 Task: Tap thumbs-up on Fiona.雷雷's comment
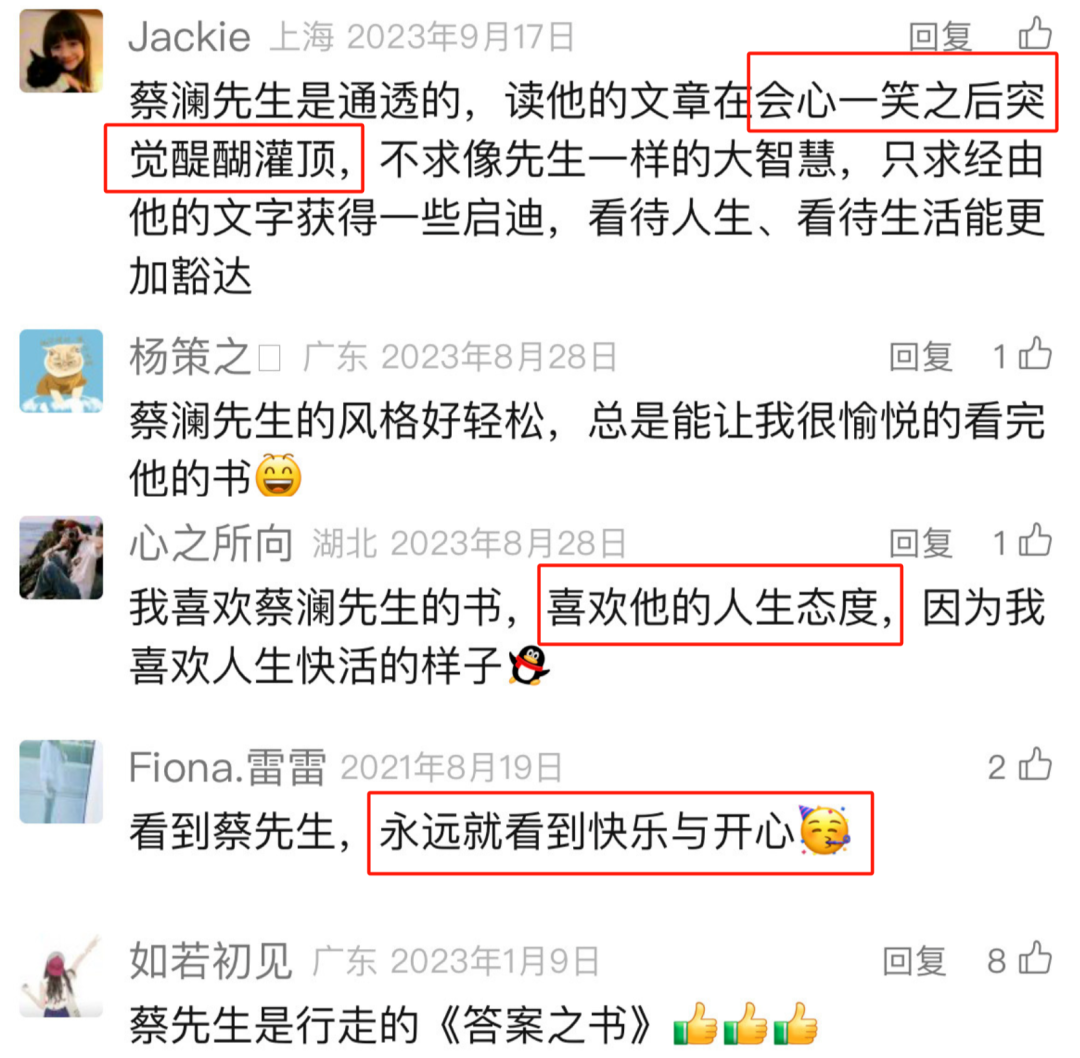(1035, 765)
